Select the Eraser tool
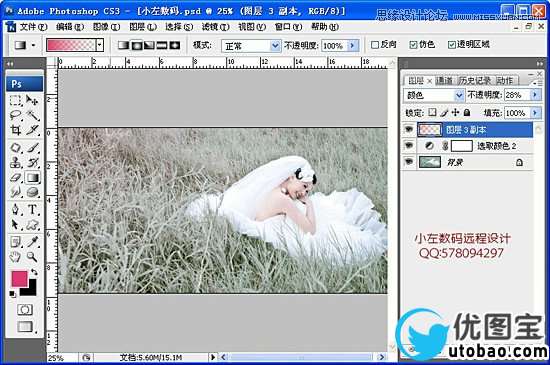550x365 pixels. click(x=16, y=177)
